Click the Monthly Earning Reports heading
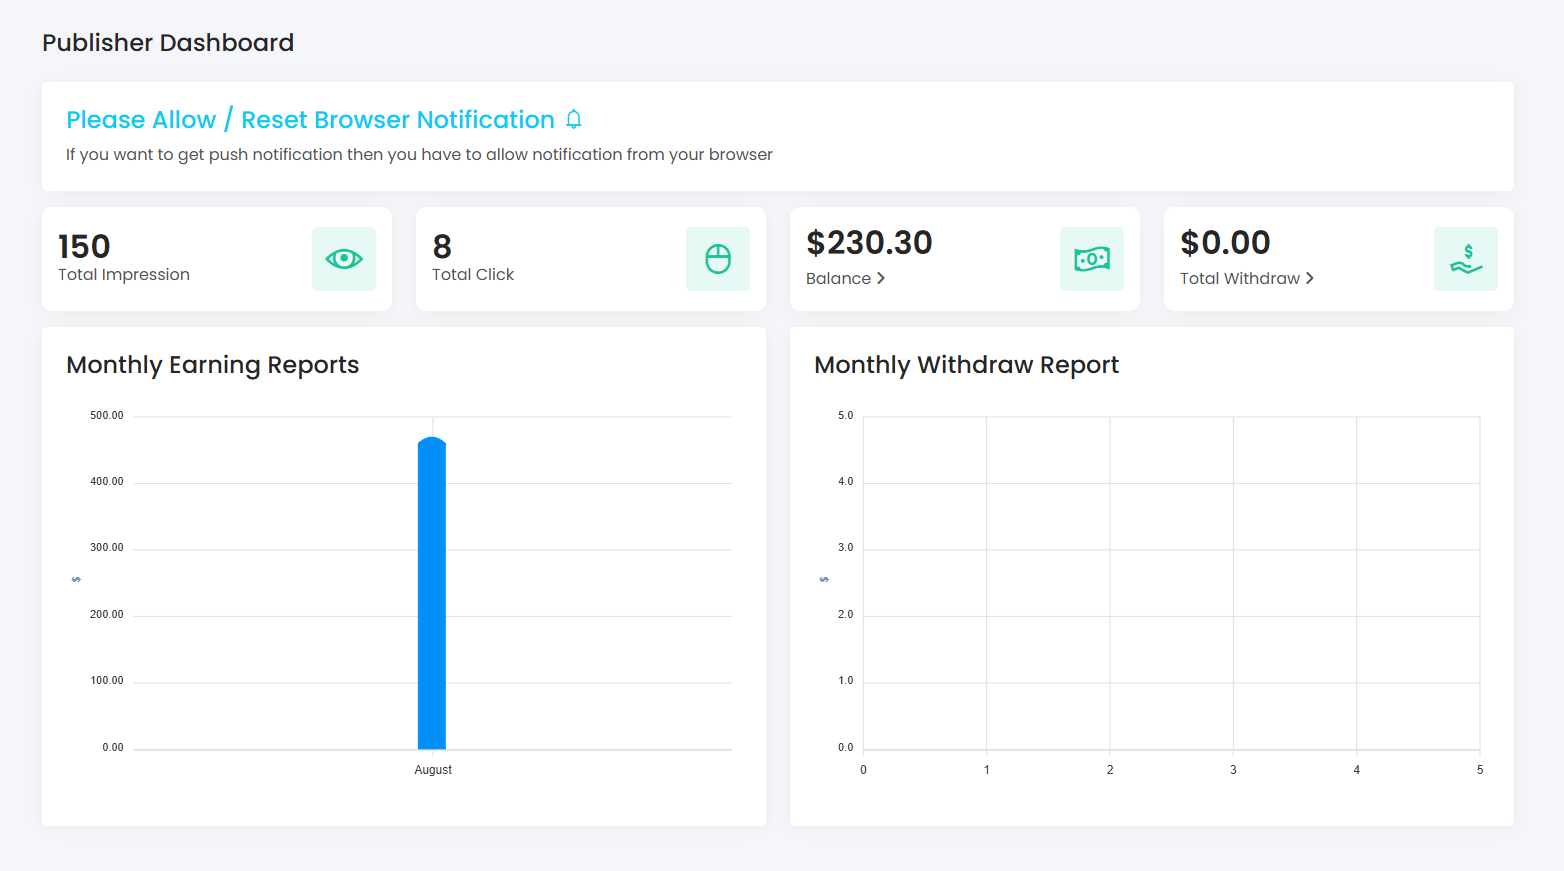Viewport: 1564px width, 871px height. [x=212, y=365]
